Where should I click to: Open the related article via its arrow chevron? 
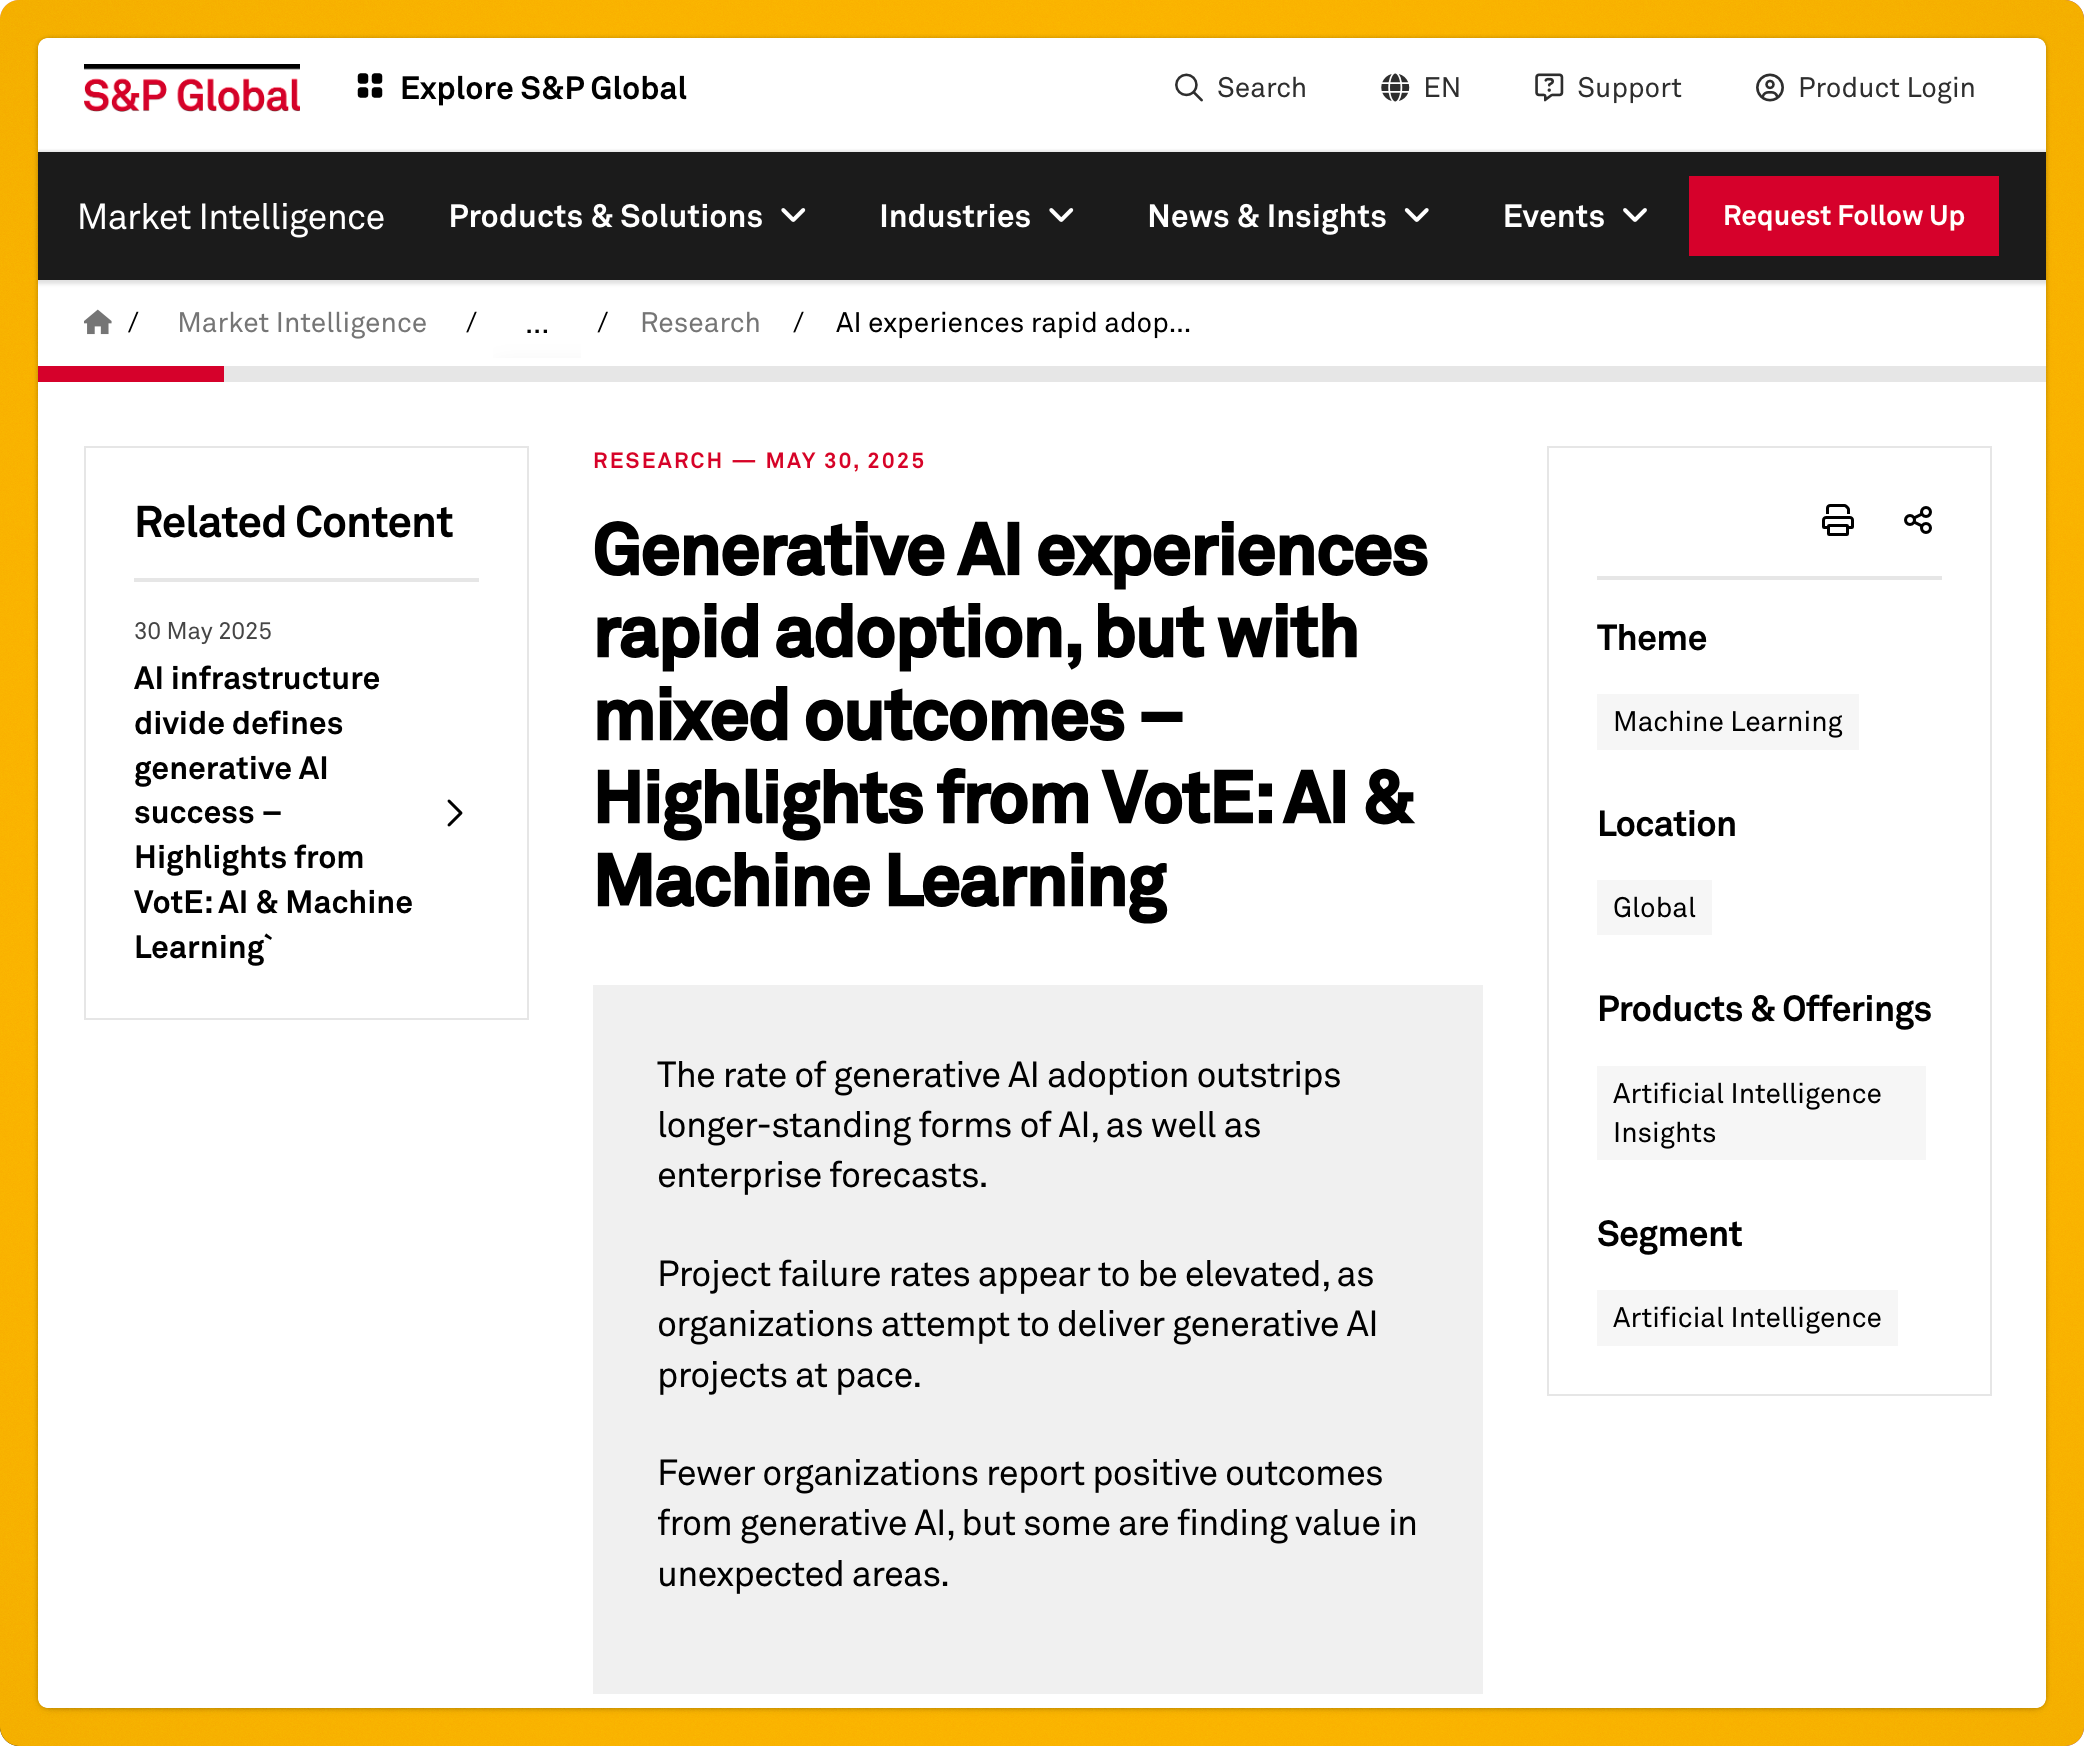pos(456,813)
